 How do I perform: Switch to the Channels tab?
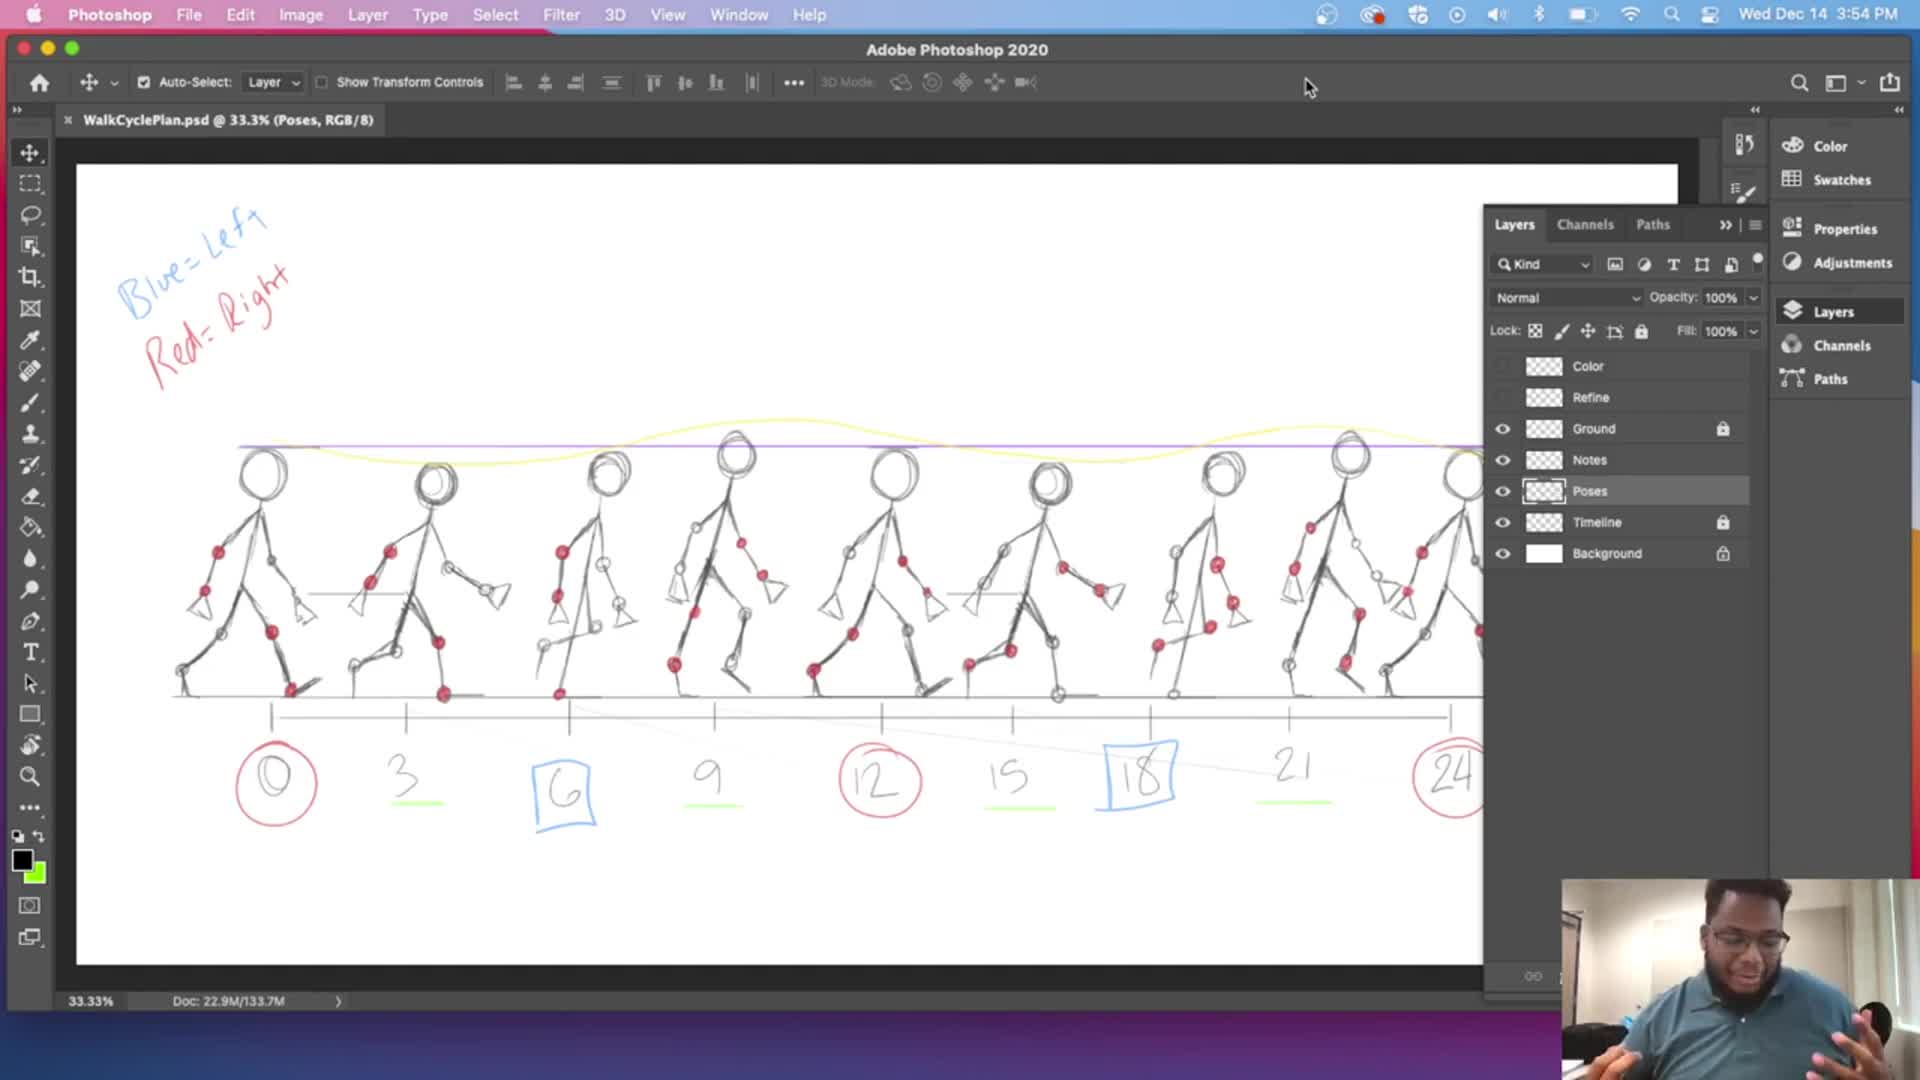(x=1585, y=225)
